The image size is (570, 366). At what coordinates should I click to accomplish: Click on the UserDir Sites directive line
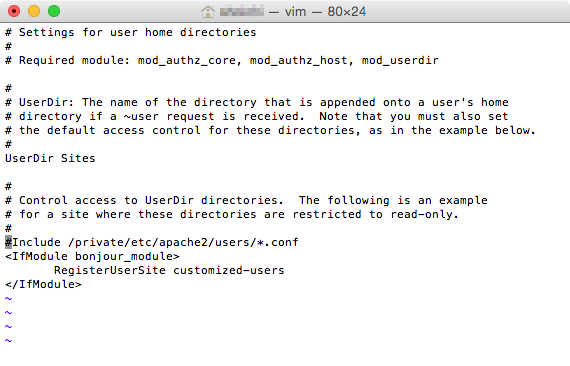tap(50, 158)
